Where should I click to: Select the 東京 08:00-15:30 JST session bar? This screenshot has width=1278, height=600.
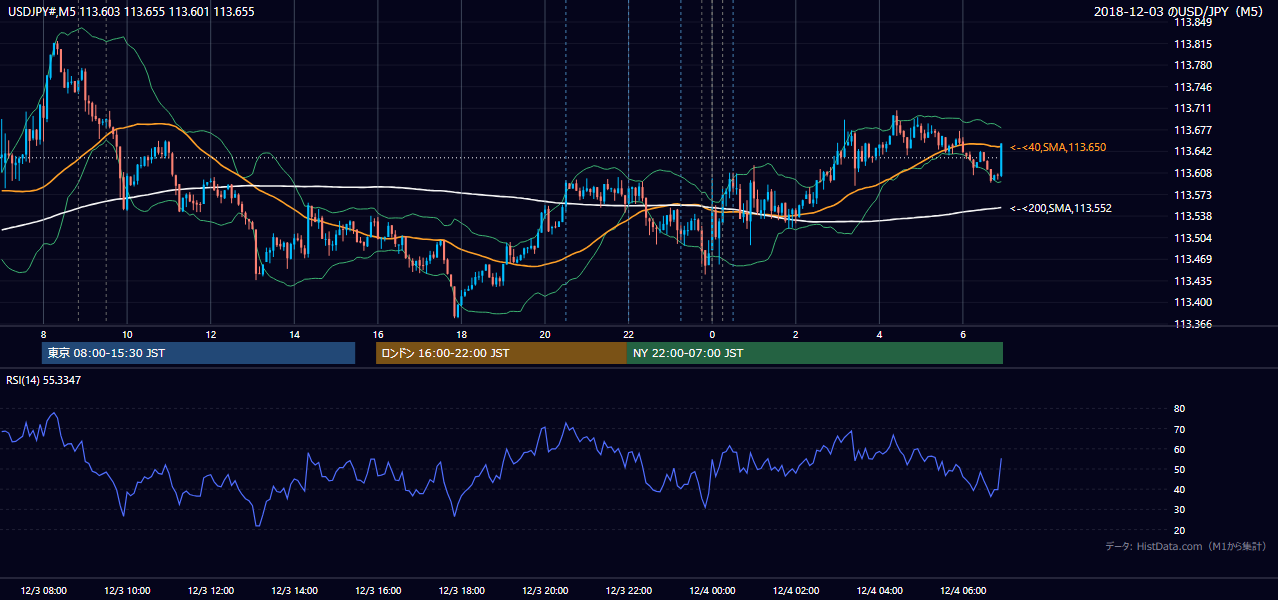(x=198, y=353)
